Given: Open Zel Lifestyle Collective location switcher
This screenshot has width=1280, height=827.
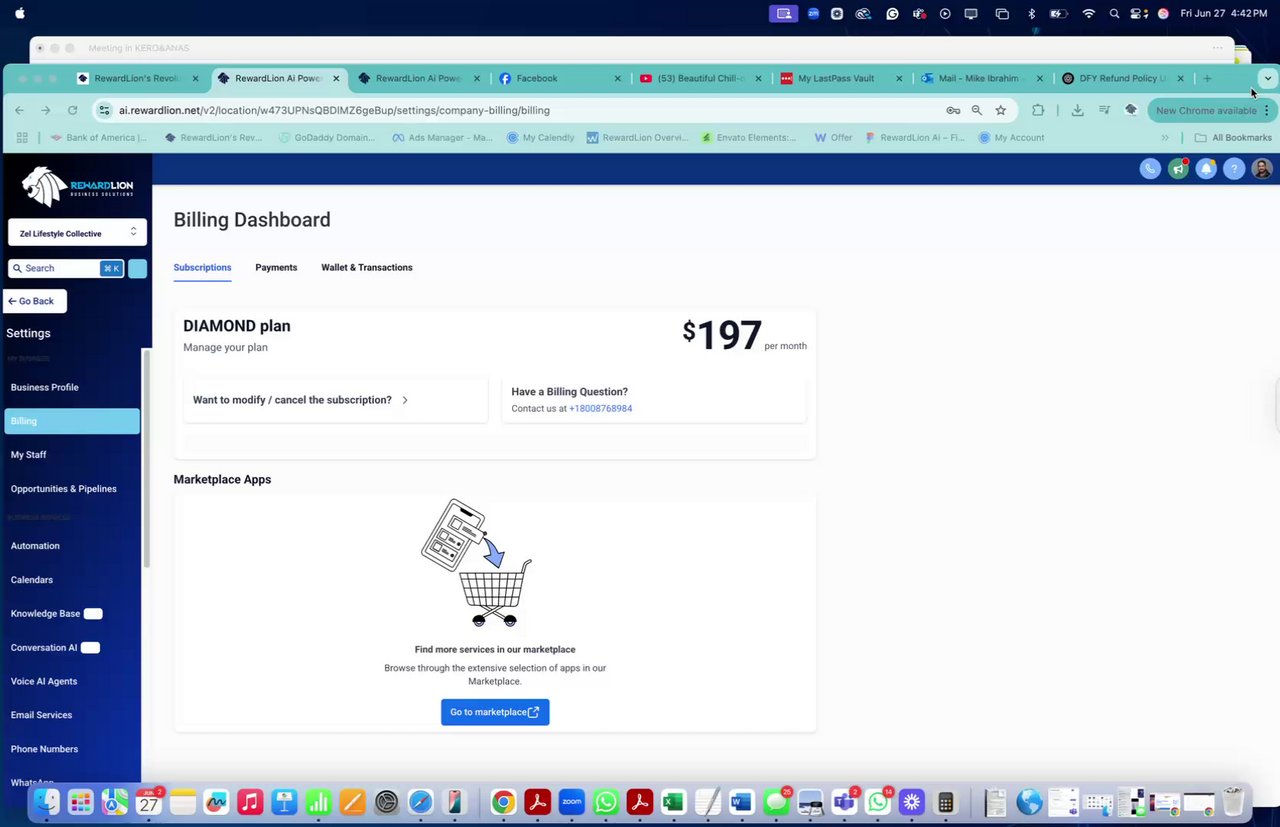Looking at the screenshot, I should [77, 233].
